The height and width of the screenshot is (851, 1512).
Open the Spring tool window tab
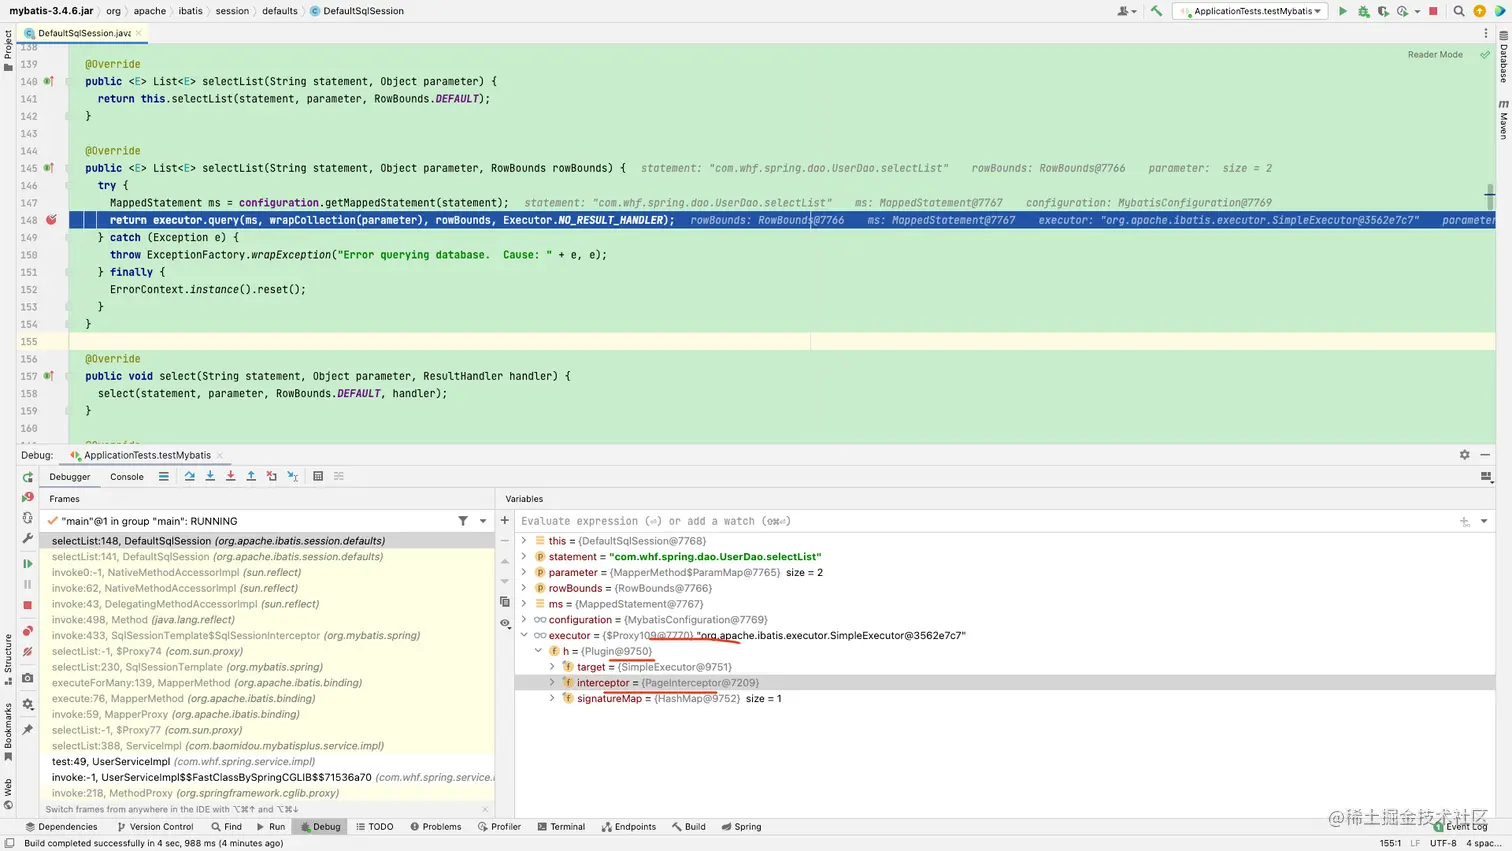point(741,827)
